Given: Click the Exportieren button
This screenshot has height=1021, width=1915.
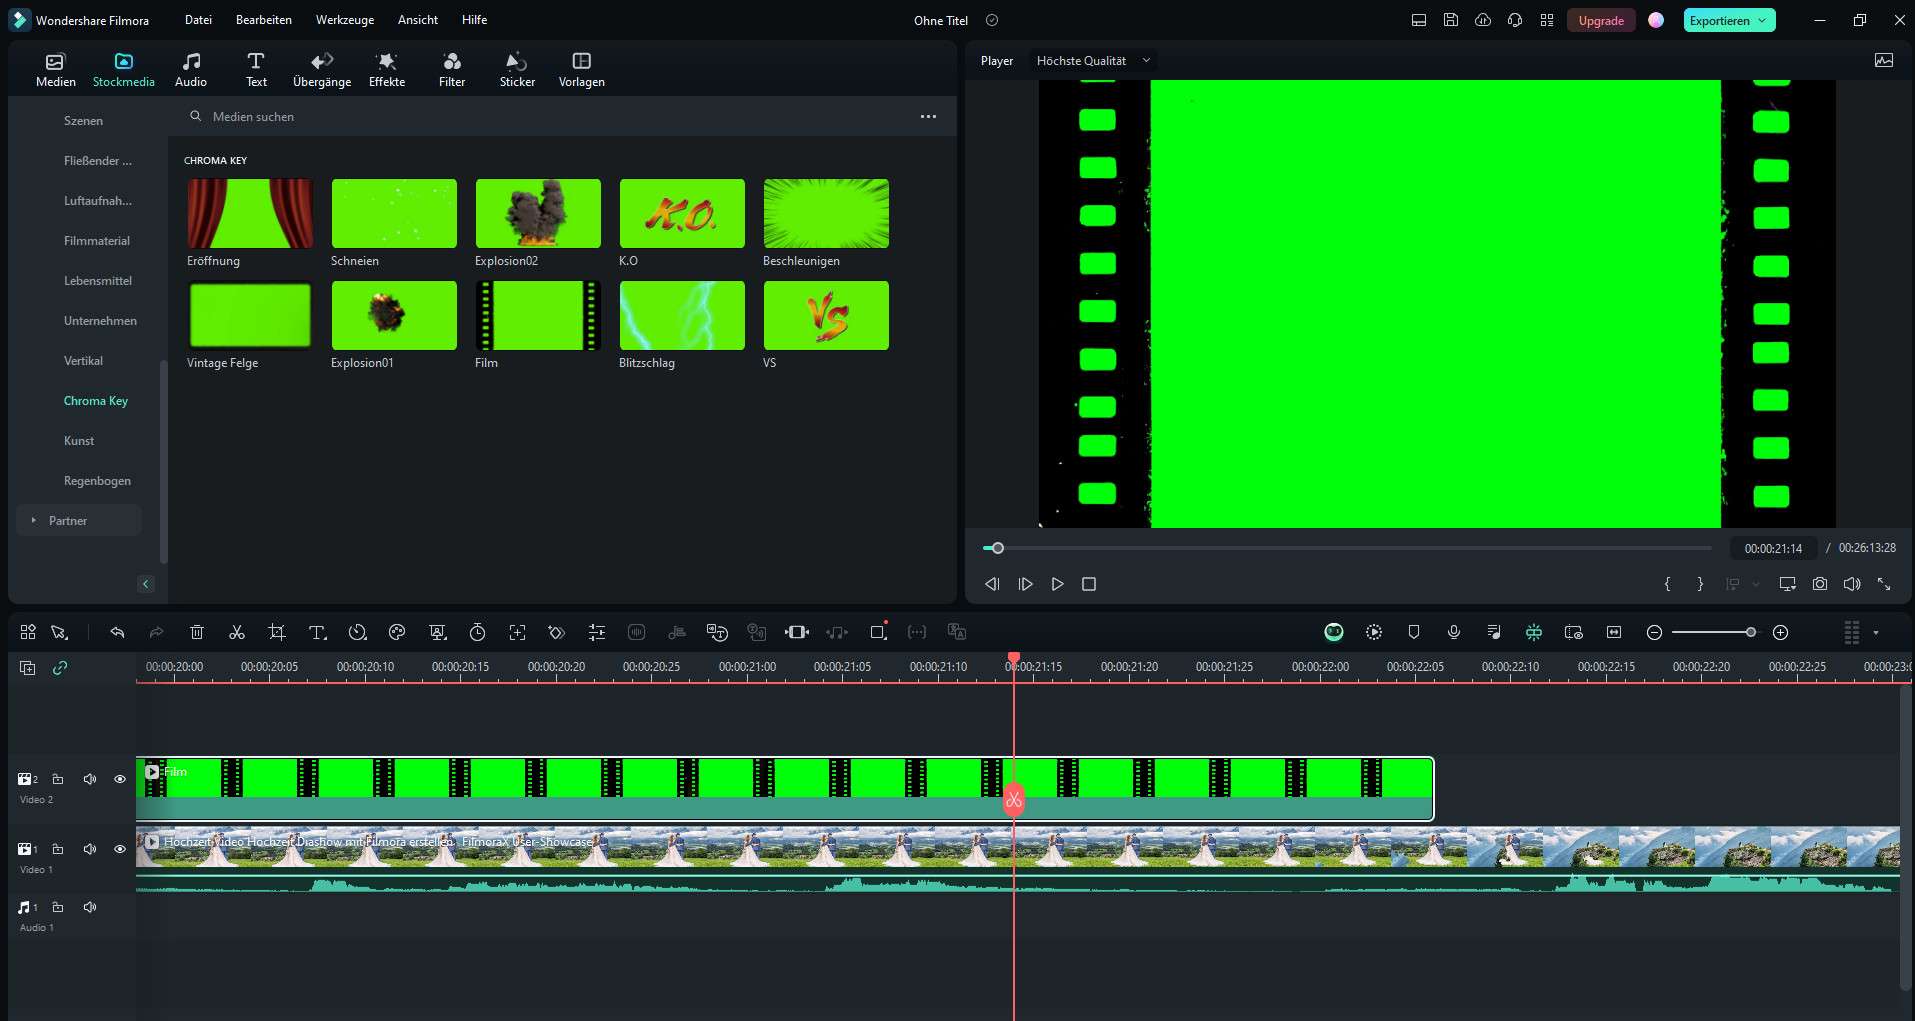Looking at the screenshot, I should 1728,20.
